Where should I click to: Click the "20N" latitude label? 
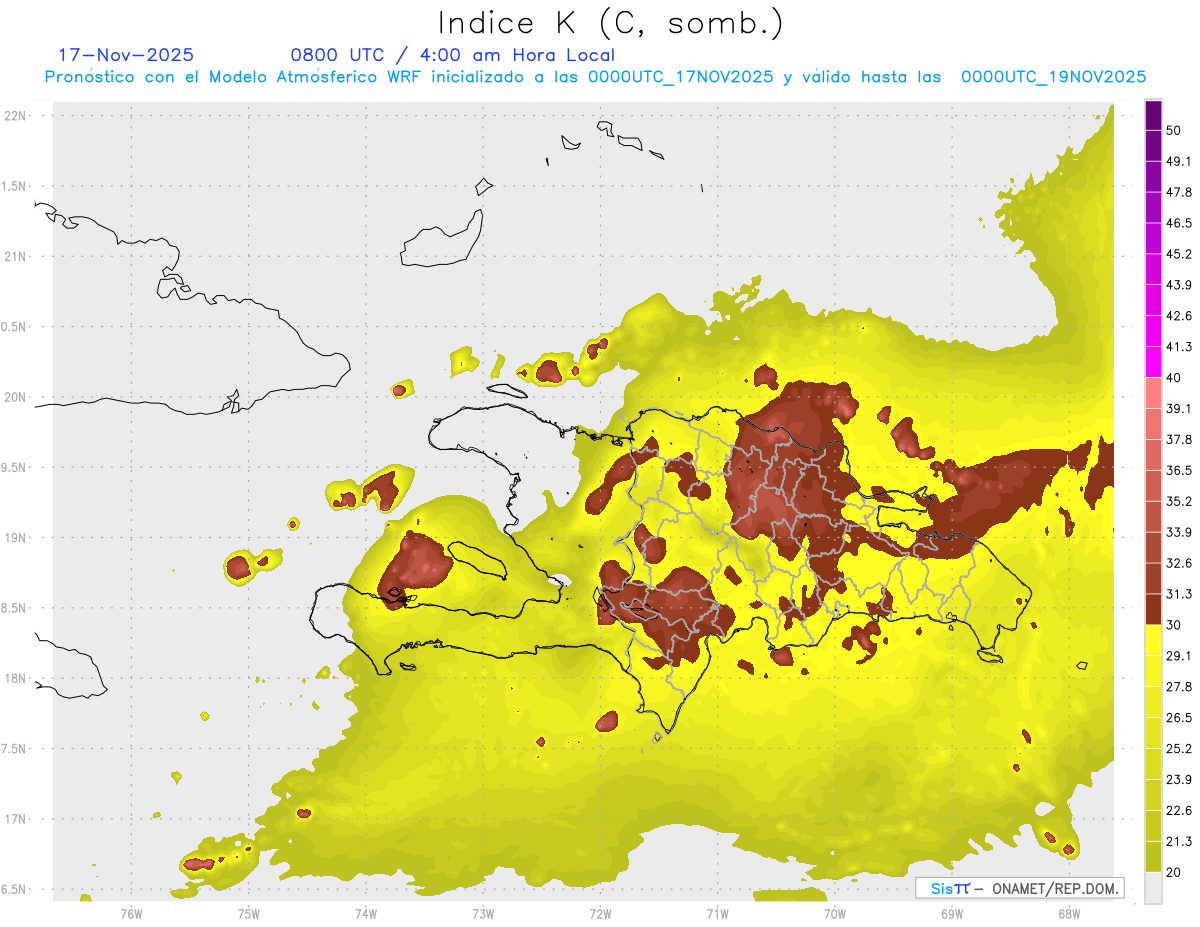click(x=16, y=397)
